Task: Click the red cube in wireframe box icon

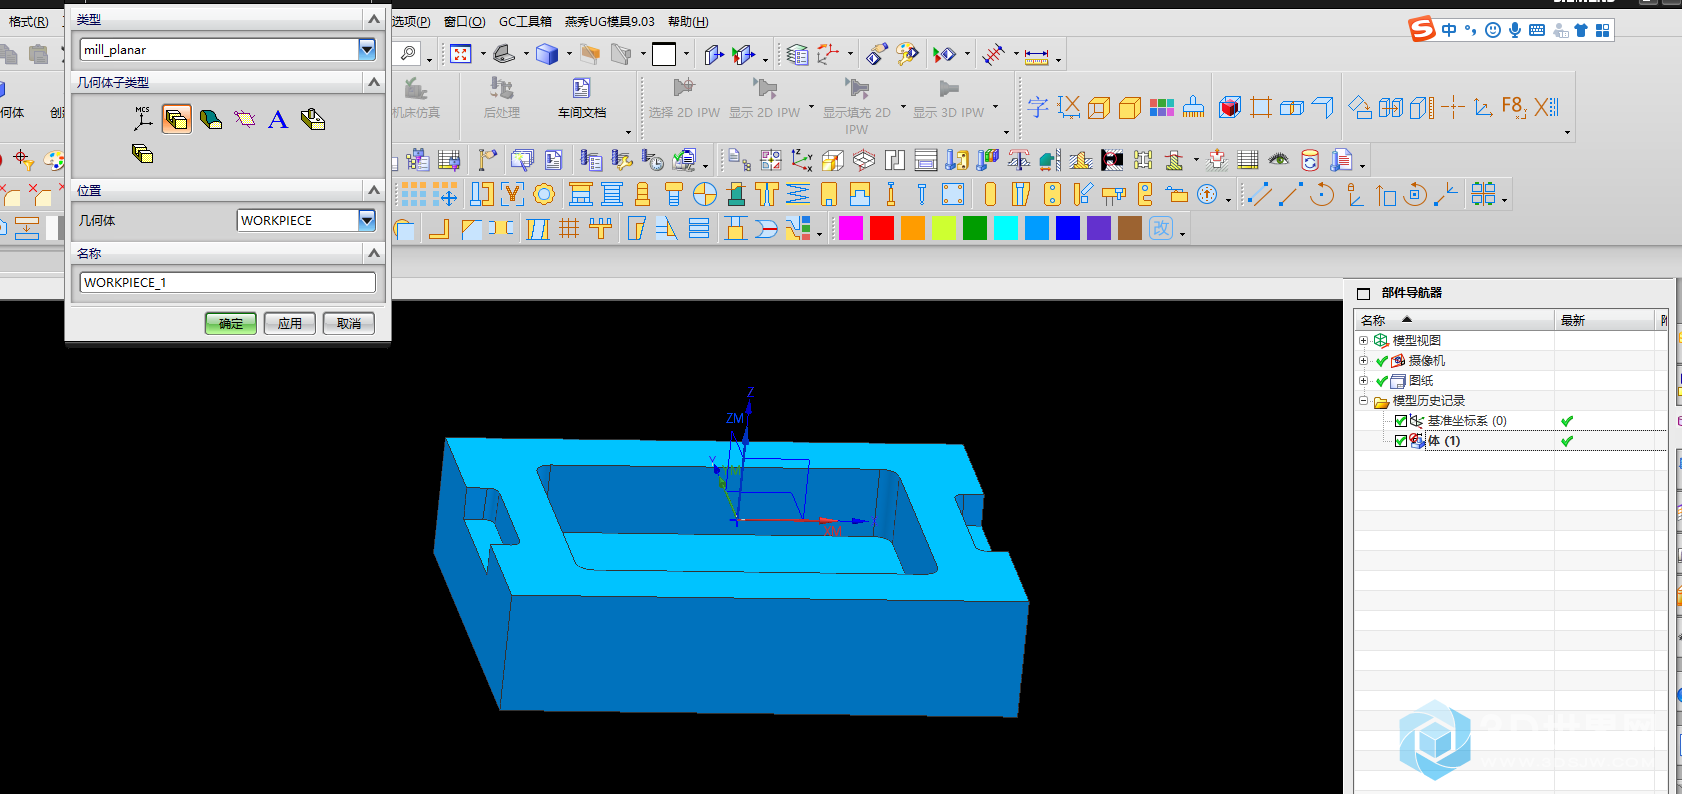Action: pyautogui.click(x=1230, y=107)
